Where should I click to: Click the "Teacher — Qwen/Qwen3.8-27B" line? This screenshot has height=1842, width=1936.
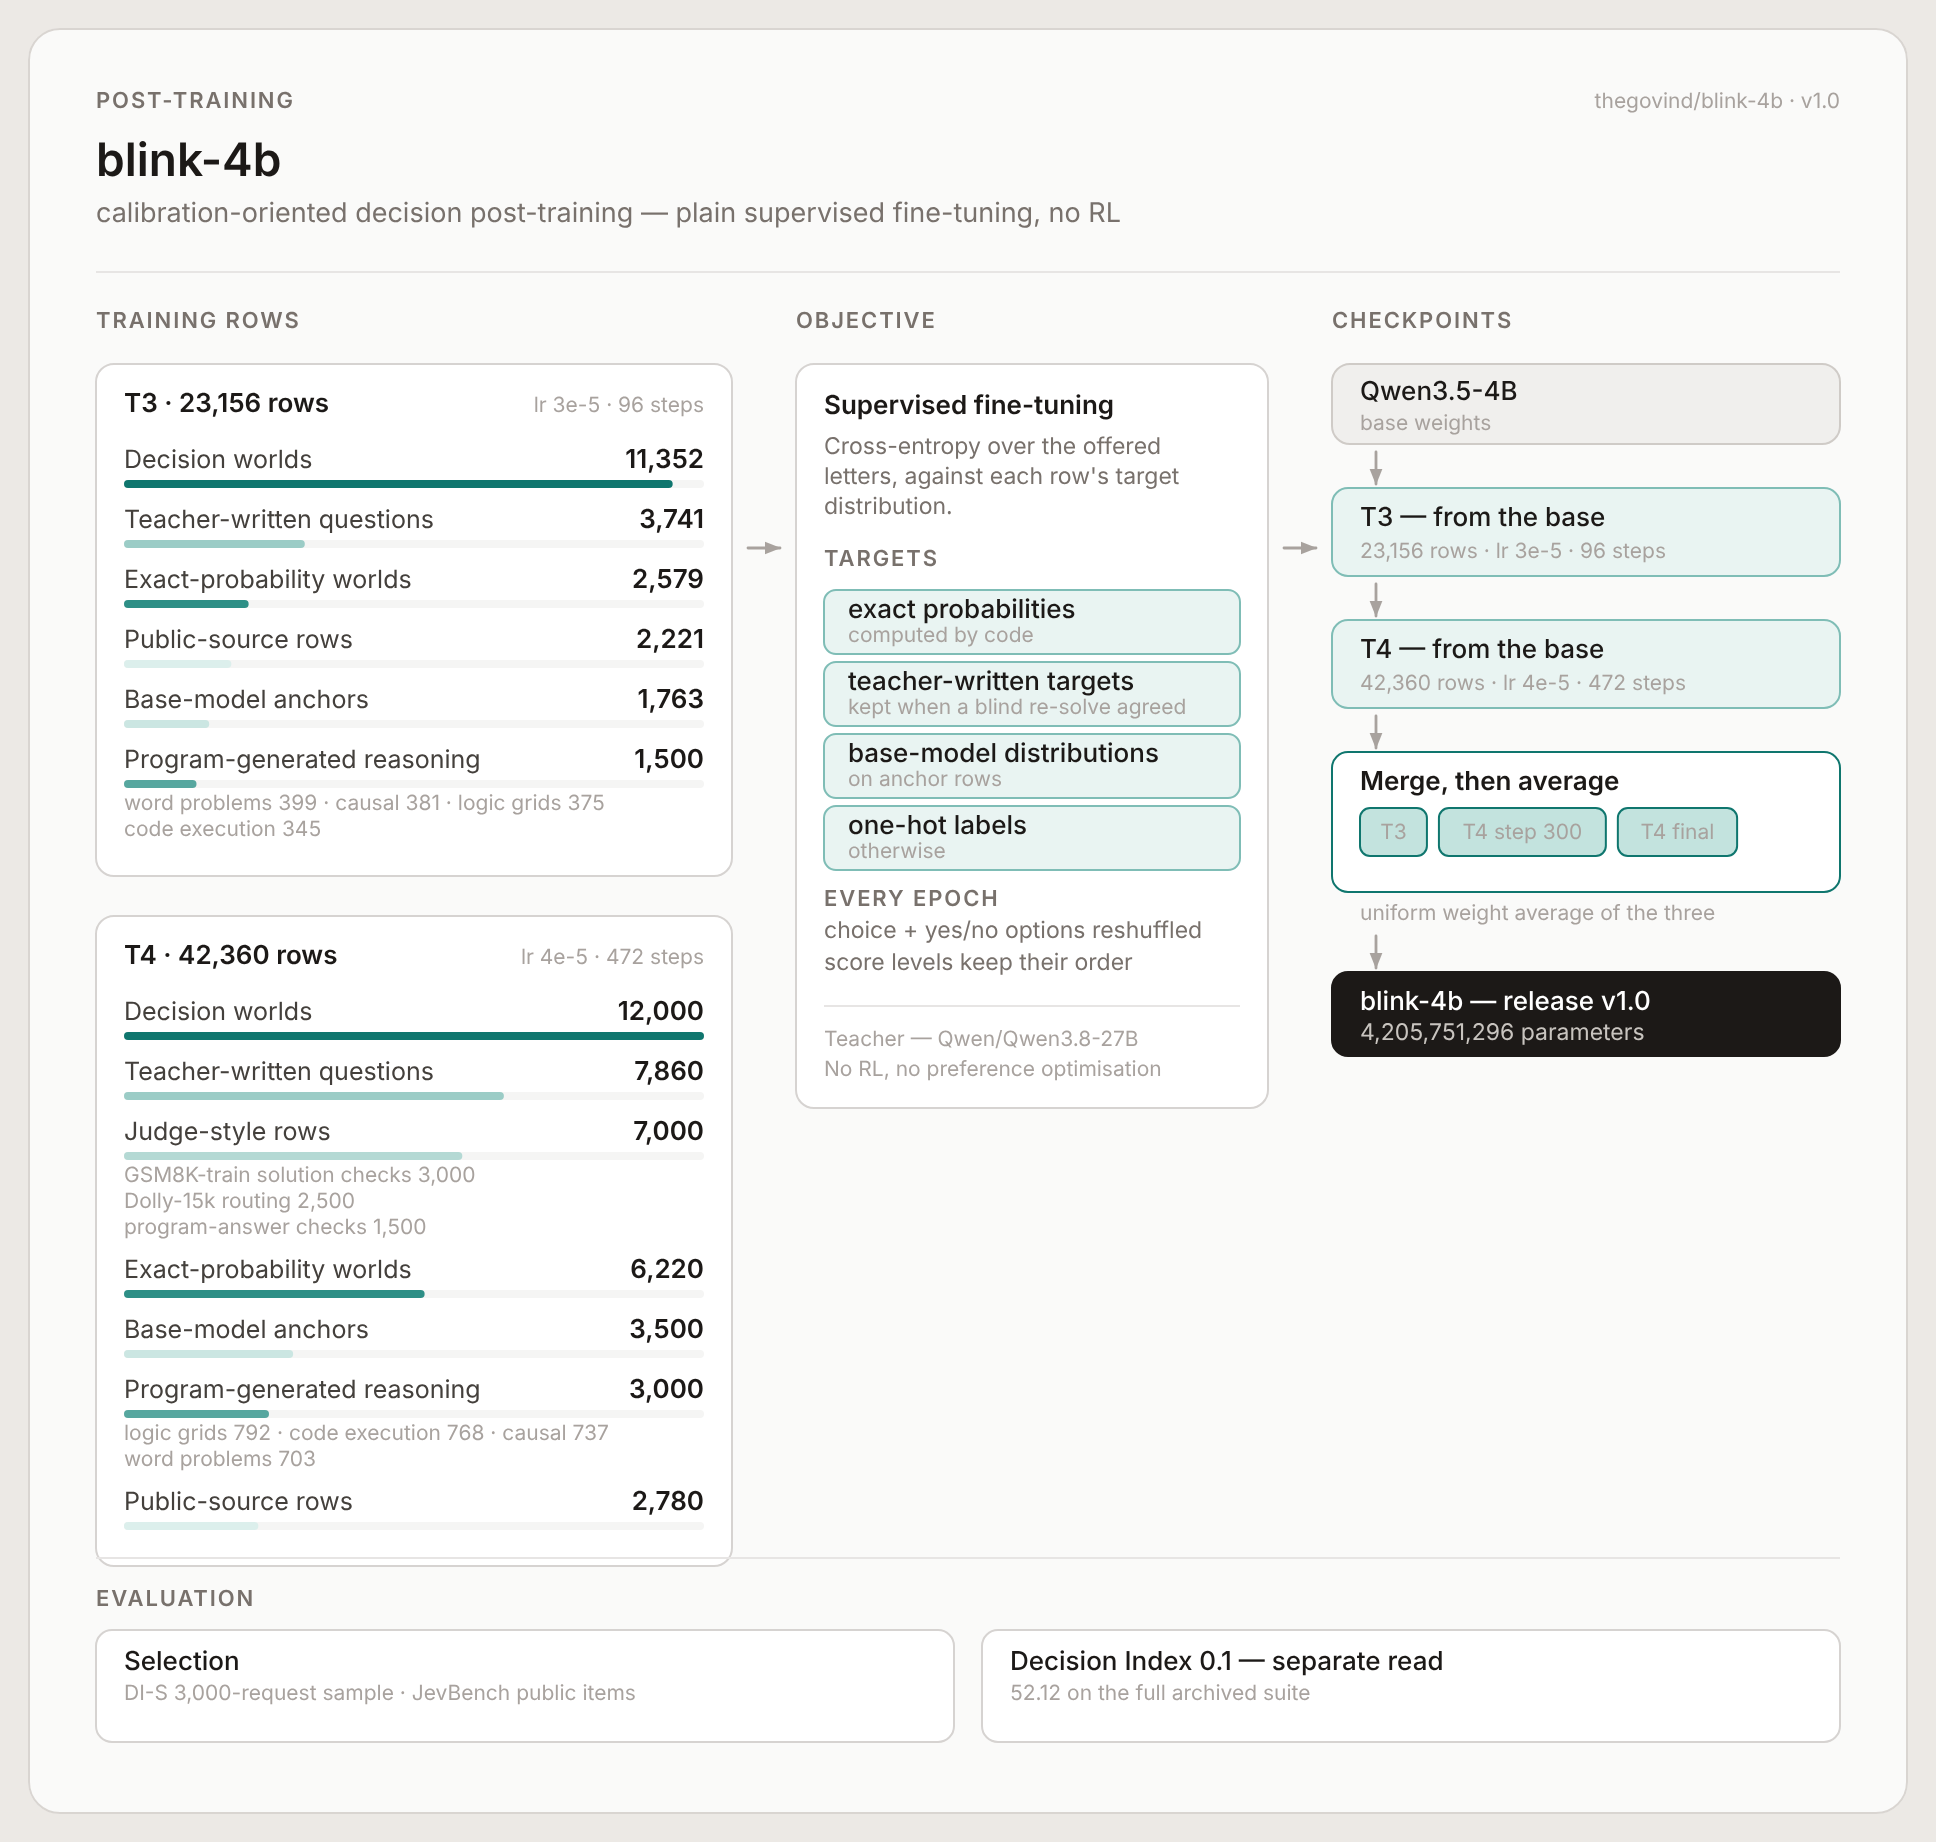tap(981, 1039)
